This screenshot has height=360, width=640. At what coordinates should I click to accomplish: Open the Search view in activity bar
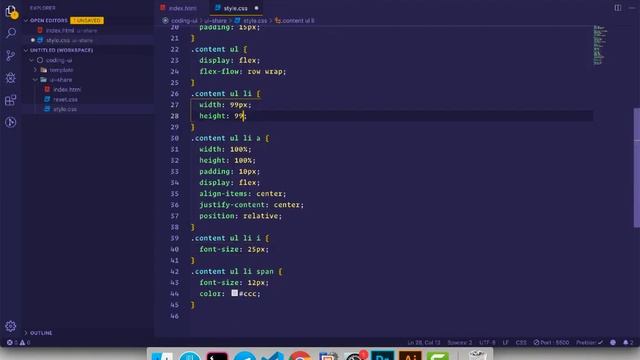(11, 33)
